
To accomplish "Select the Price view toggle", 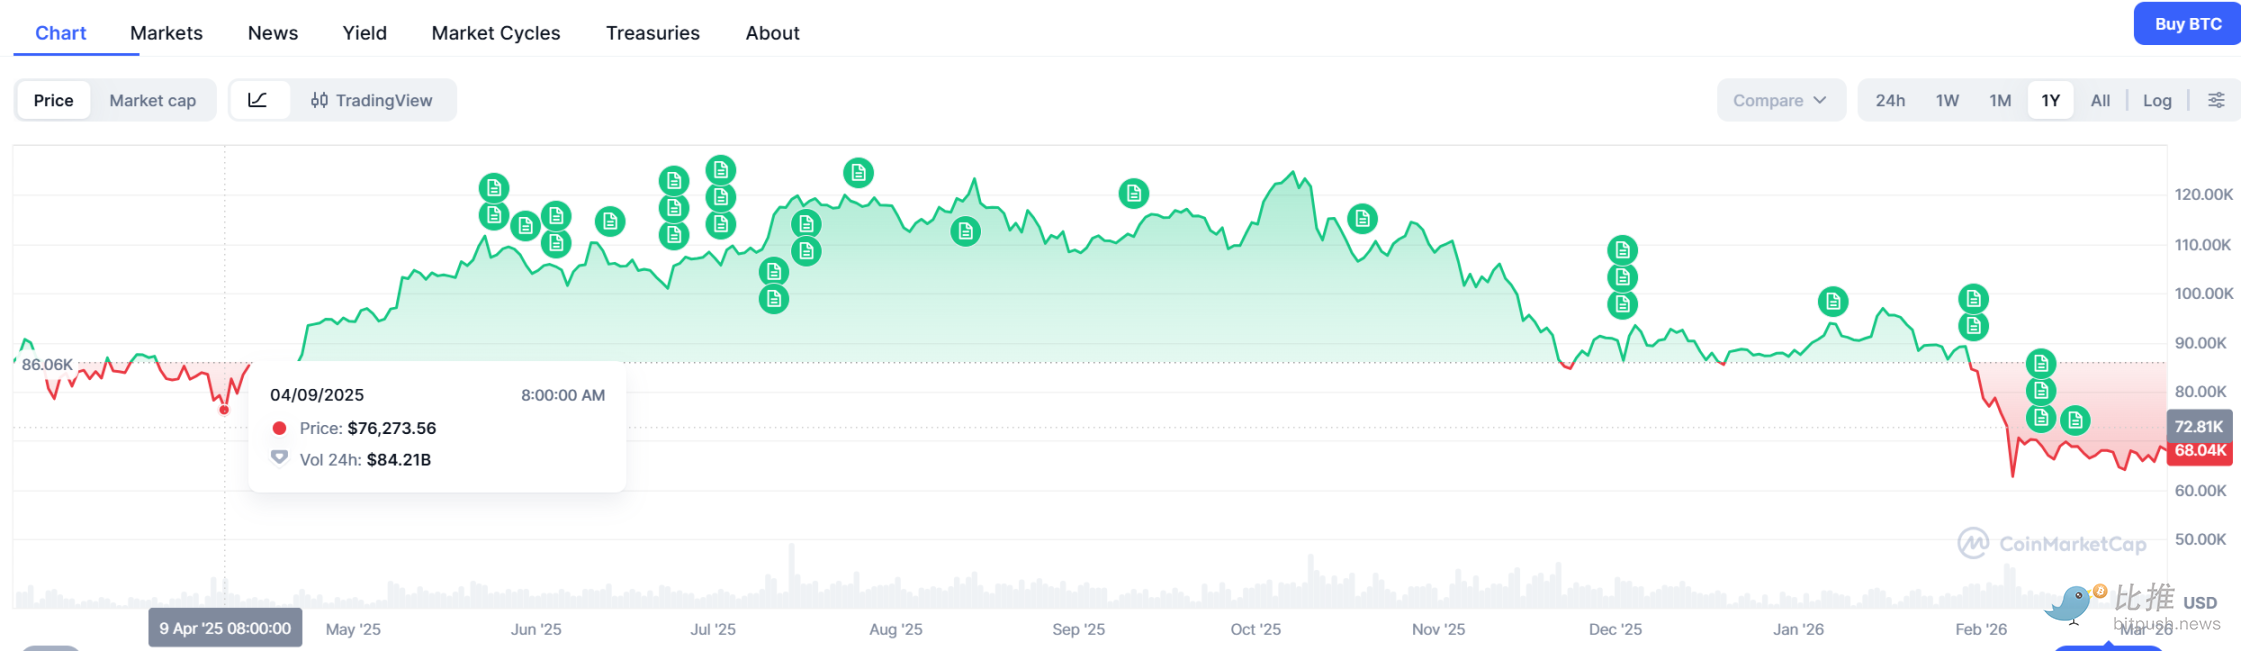I will pos(53,100).
